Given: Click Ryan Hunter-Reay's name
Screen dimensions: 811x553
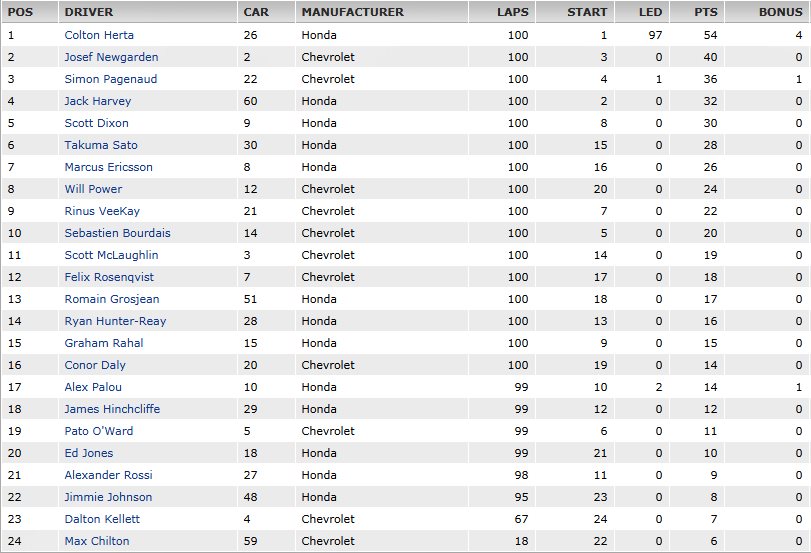Looking at the screenshot, I should [x=115, y=321].
